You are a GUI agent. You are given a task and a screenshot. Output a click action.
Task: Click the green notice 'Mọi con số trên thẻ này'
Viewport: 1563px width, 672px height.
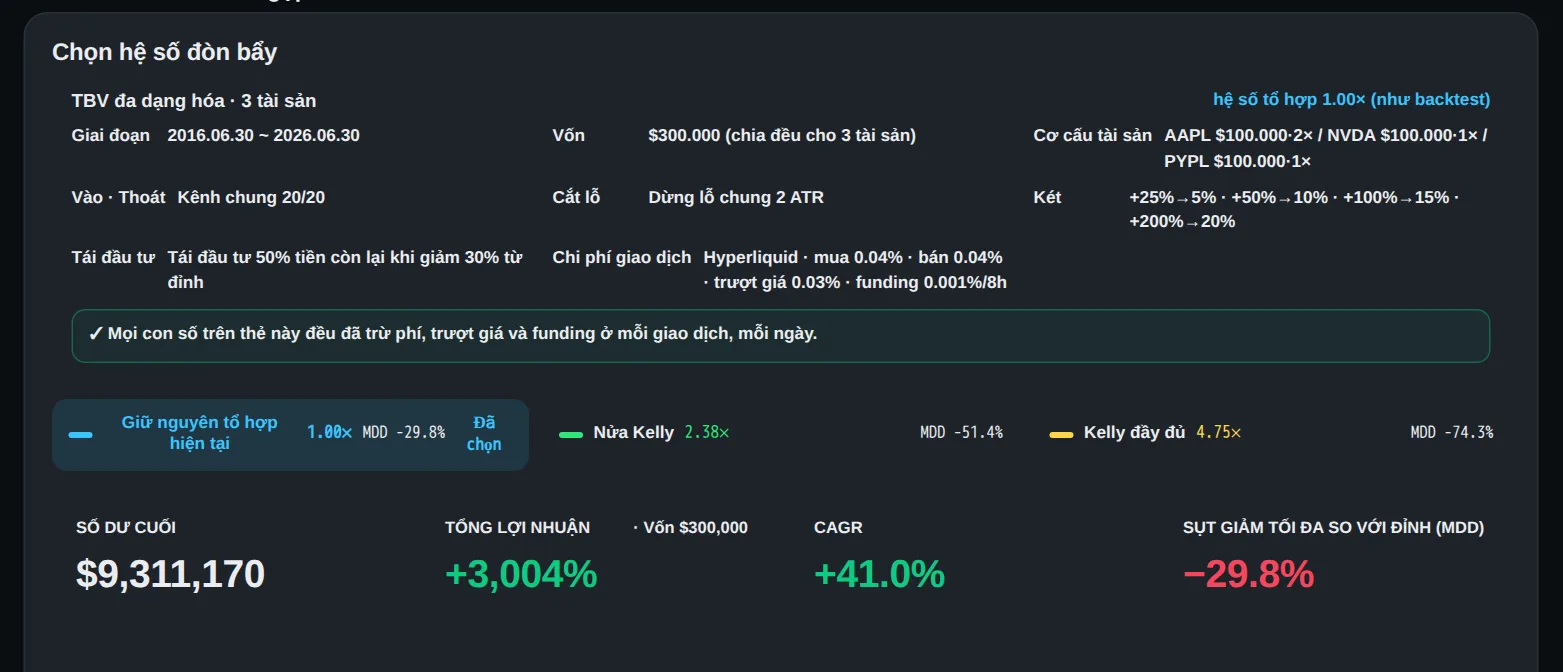click(x=781, y=335)
